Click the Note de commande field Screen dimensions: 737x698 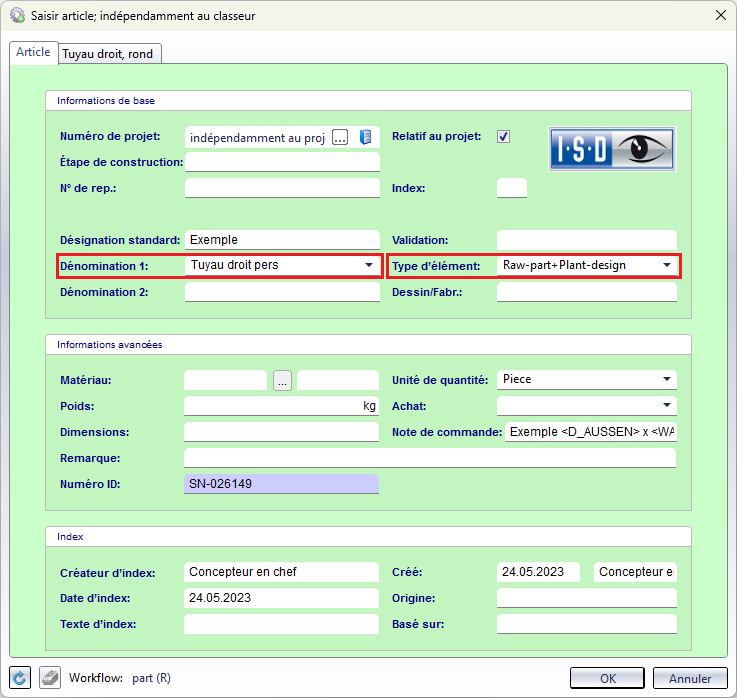[x=591, y=431]
